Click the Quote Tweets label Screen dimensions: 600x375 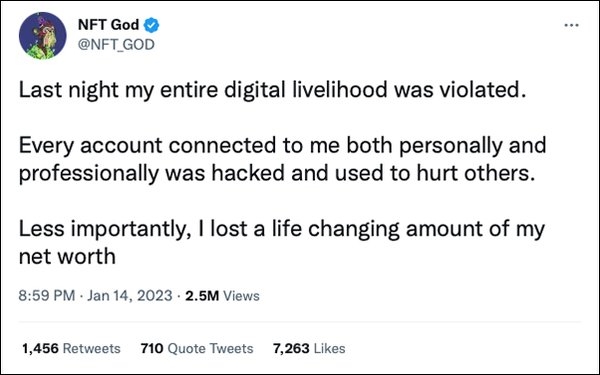pyautogui.click(x=210, y=349)
